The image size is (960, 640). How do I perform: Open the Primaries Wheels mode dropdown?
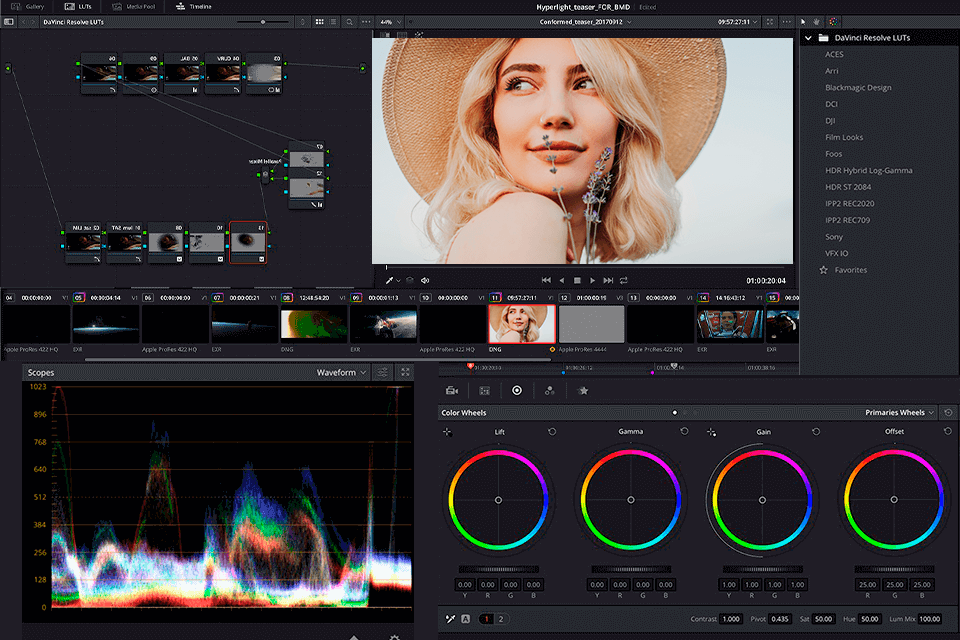(899, 413)
